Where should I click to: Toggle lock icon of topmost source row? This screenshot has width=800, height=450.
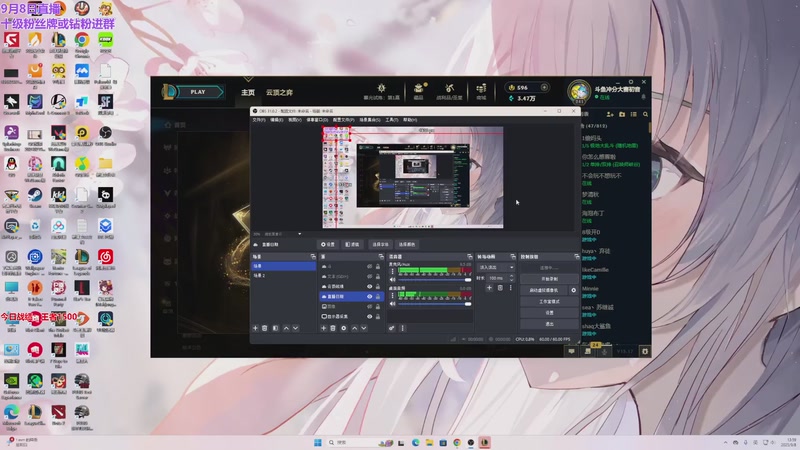point(378,266)
